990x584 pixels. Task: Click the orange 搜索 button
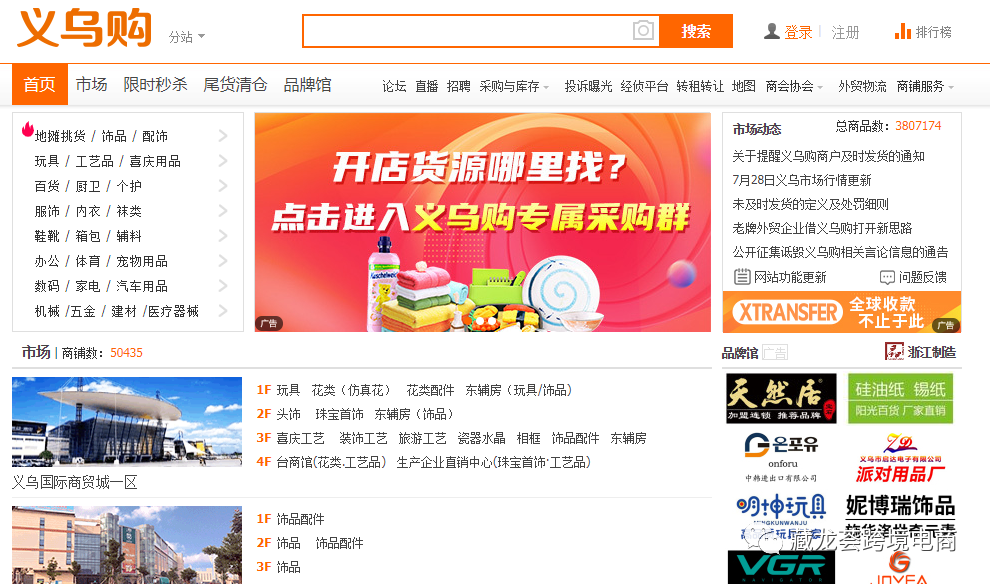[x=696, y=31]
